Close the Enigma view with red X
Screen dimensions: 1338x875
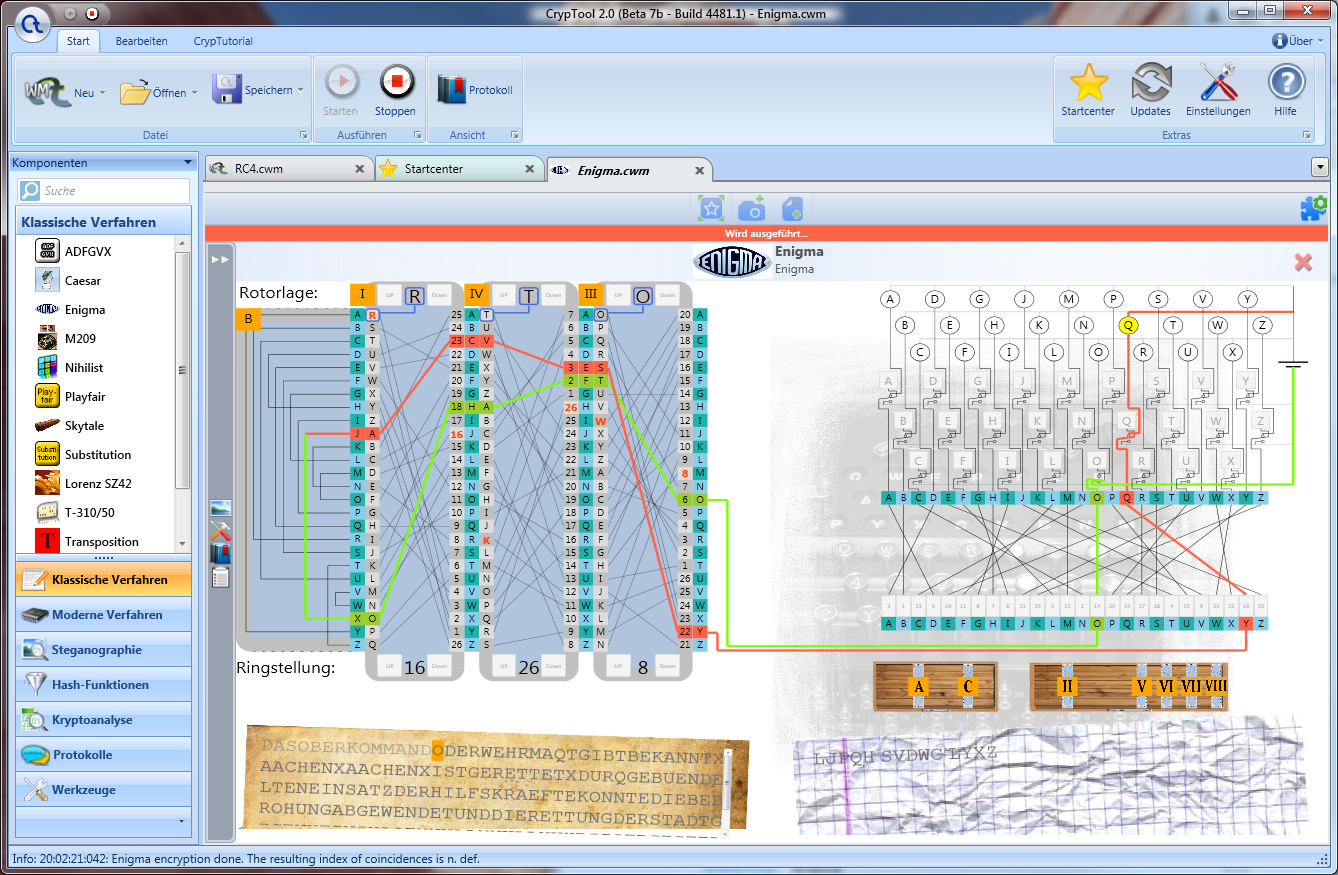1303,262
